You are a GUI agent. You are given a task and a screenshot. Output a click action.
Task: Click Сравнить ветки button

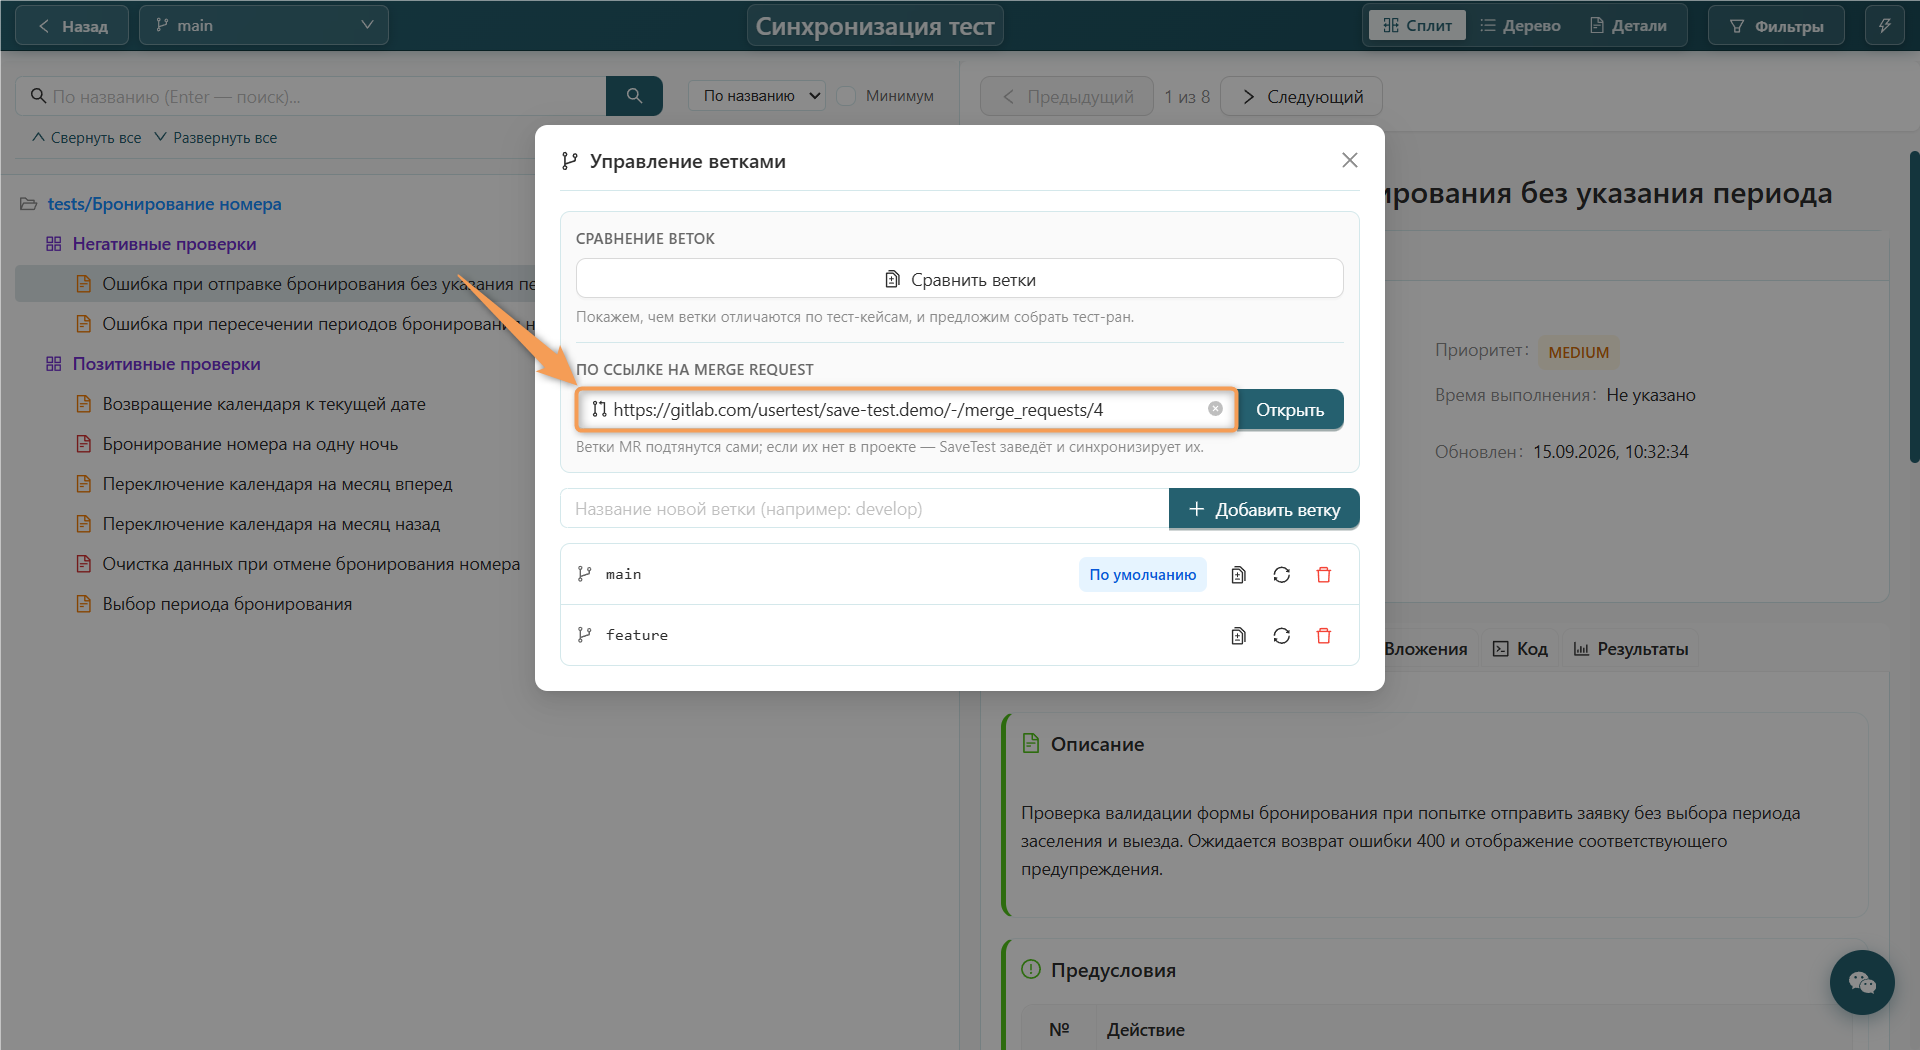(960, 279)
